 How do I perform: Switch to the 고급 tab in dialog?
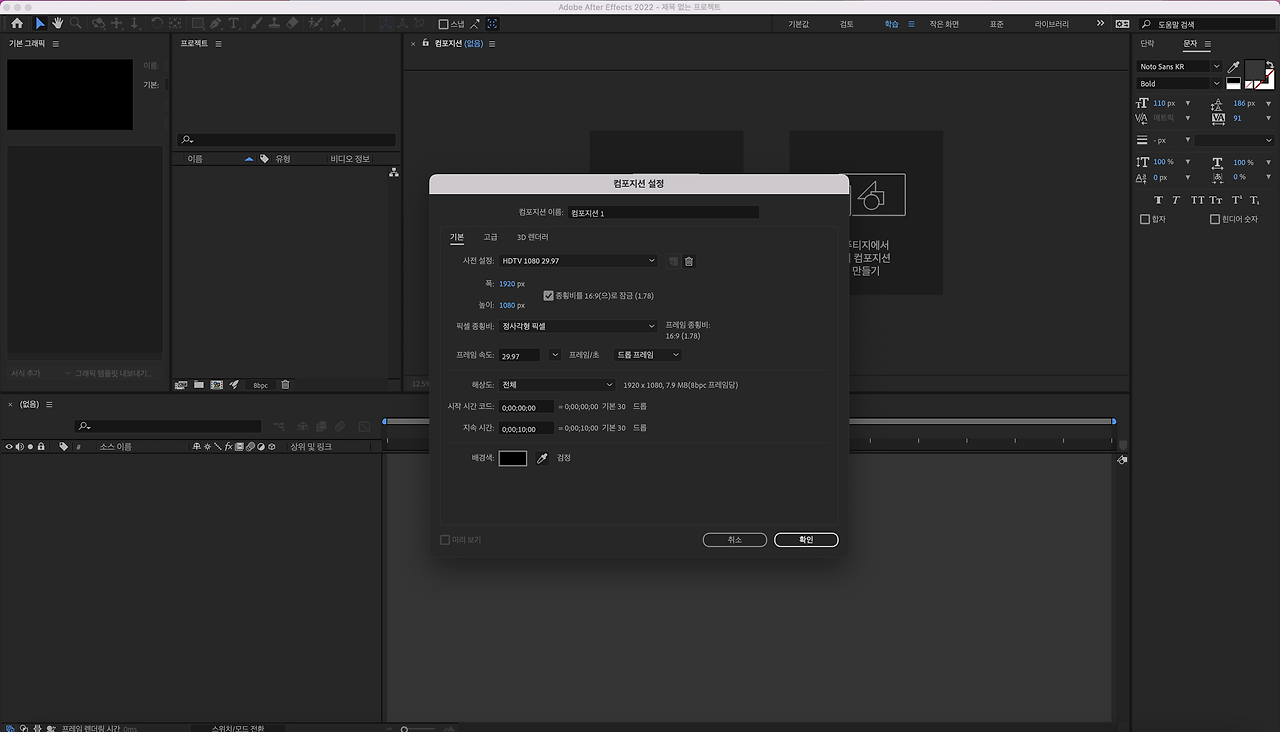click(490, 237)
